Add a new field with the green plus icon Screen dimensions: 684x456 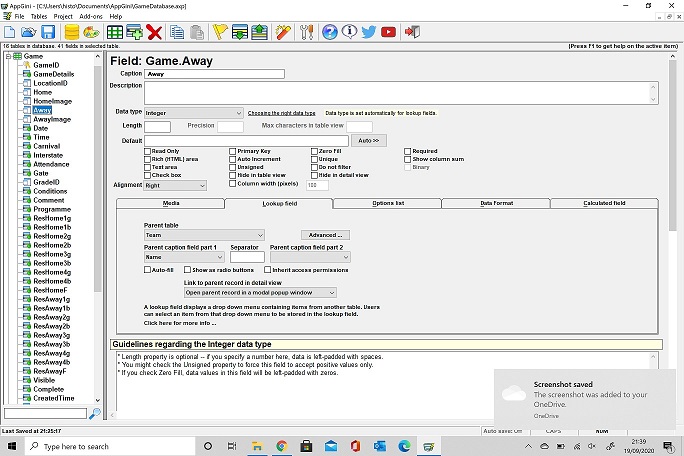134,32
